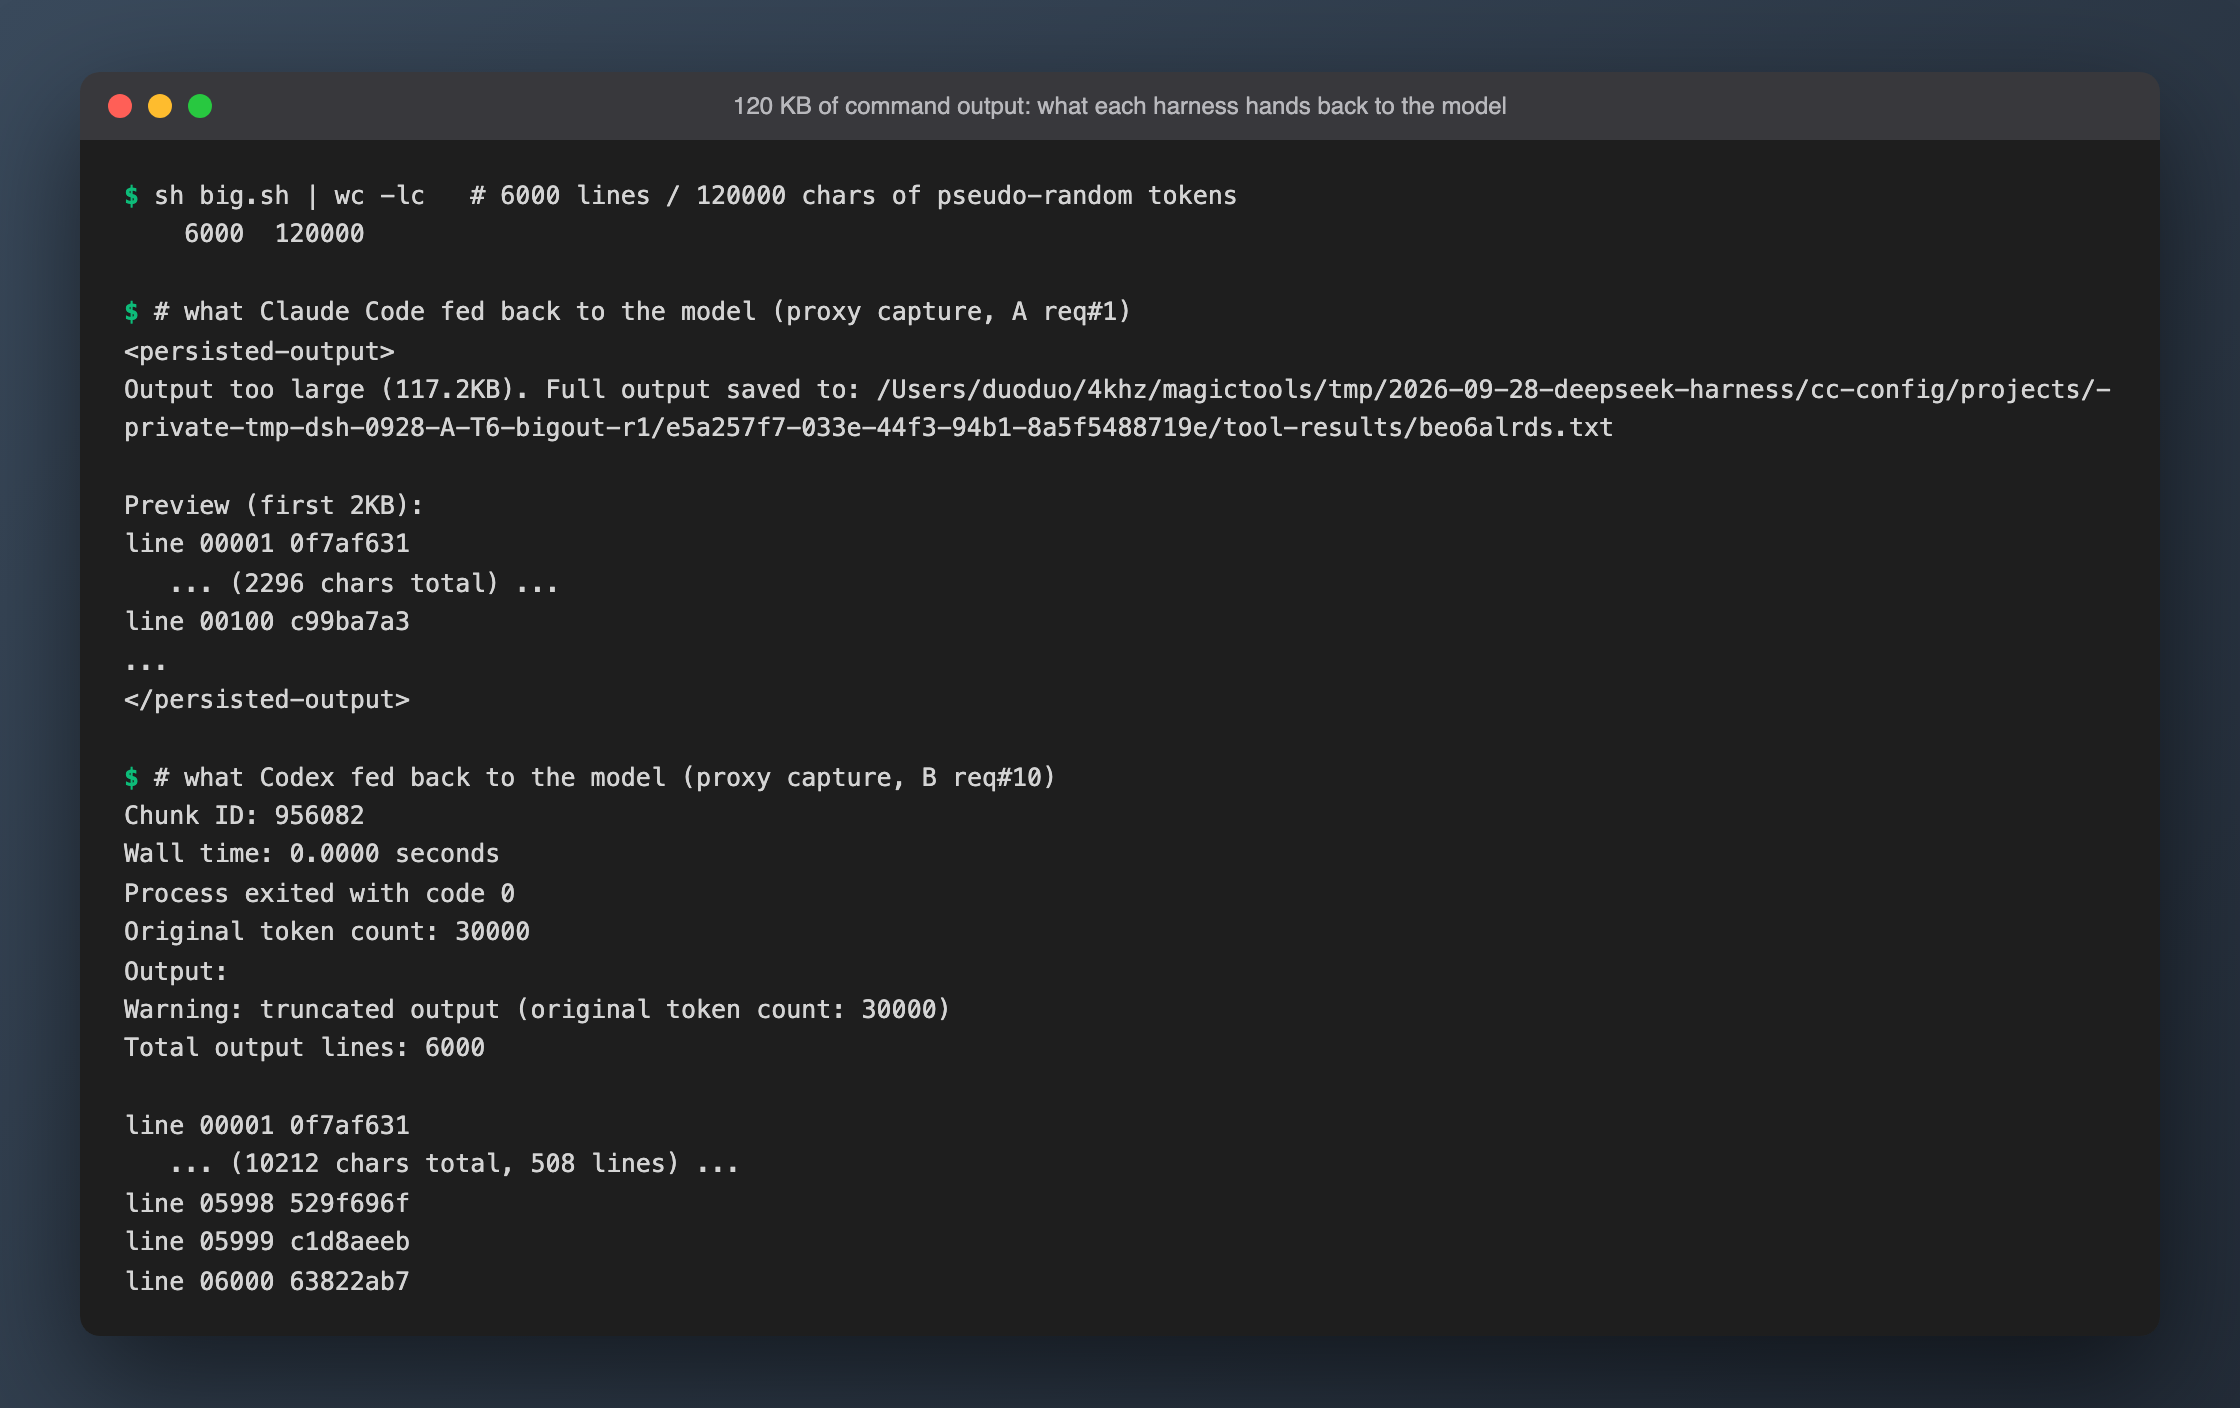2240x1408 pixels.
Task: Close the terminal window with red button
Action: tap(120, 106)
